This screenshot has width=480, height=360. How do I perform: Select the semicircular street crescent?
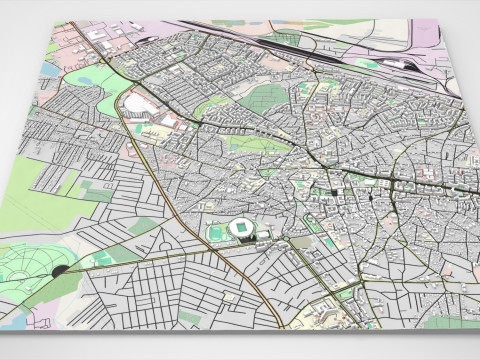(x=166, y=246)
